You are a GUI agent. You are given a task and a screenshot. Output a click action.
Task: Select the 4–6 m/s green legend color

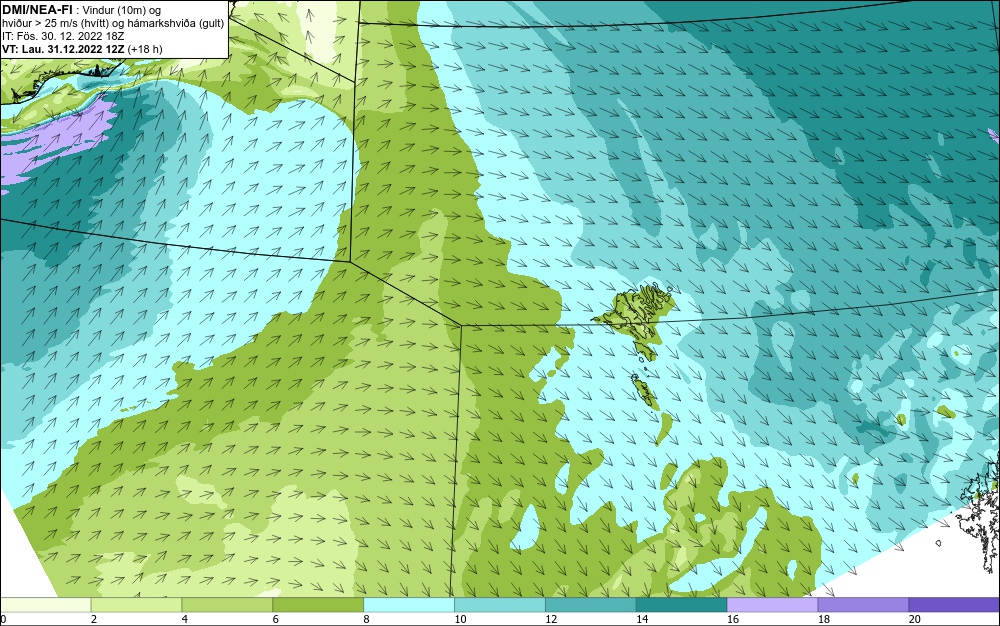227,604
